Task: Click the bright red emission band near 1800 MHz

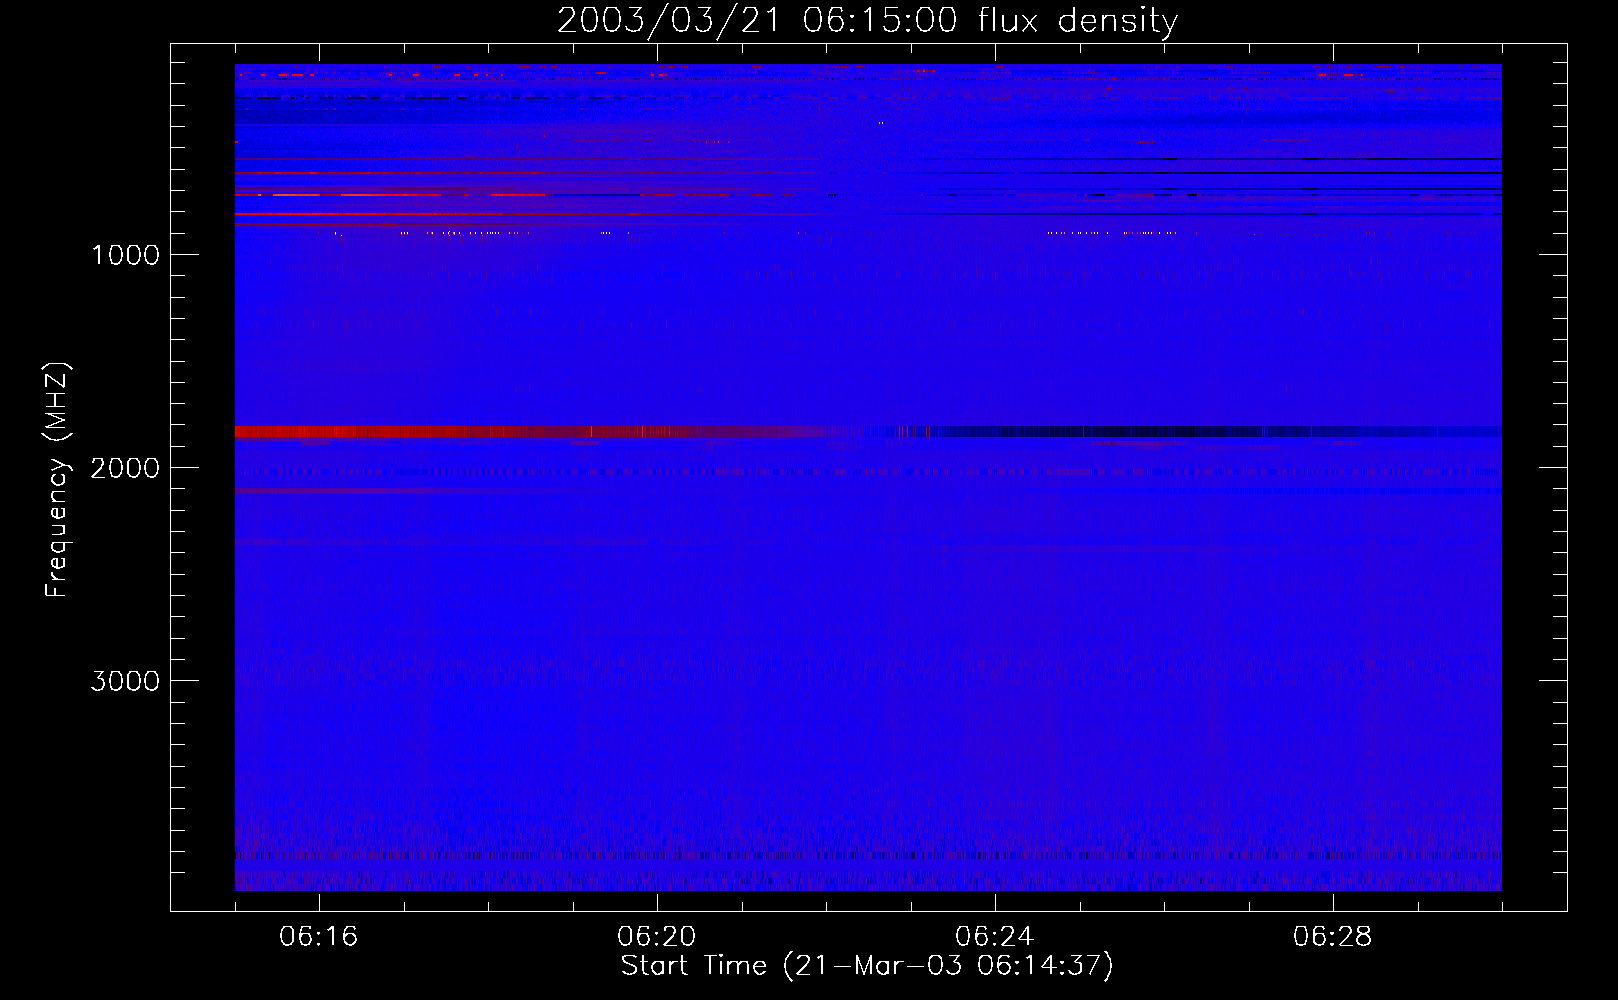Action: [530, 432]
